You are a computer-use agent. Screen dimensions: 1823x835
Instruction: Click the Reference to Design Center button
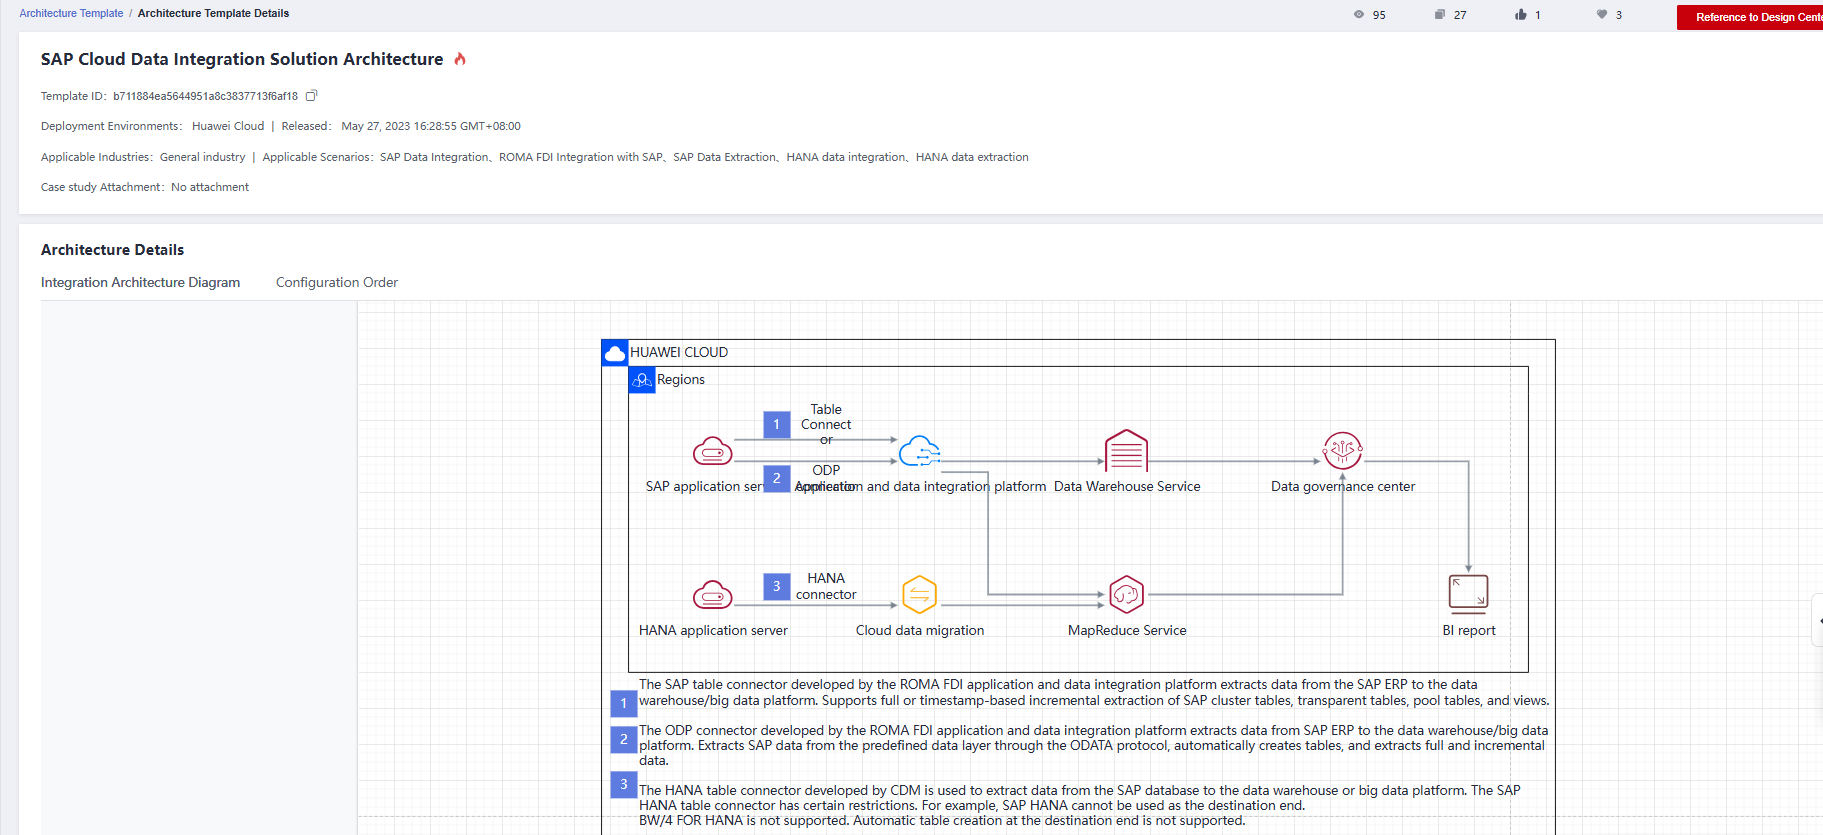[x=1750, y=17]
